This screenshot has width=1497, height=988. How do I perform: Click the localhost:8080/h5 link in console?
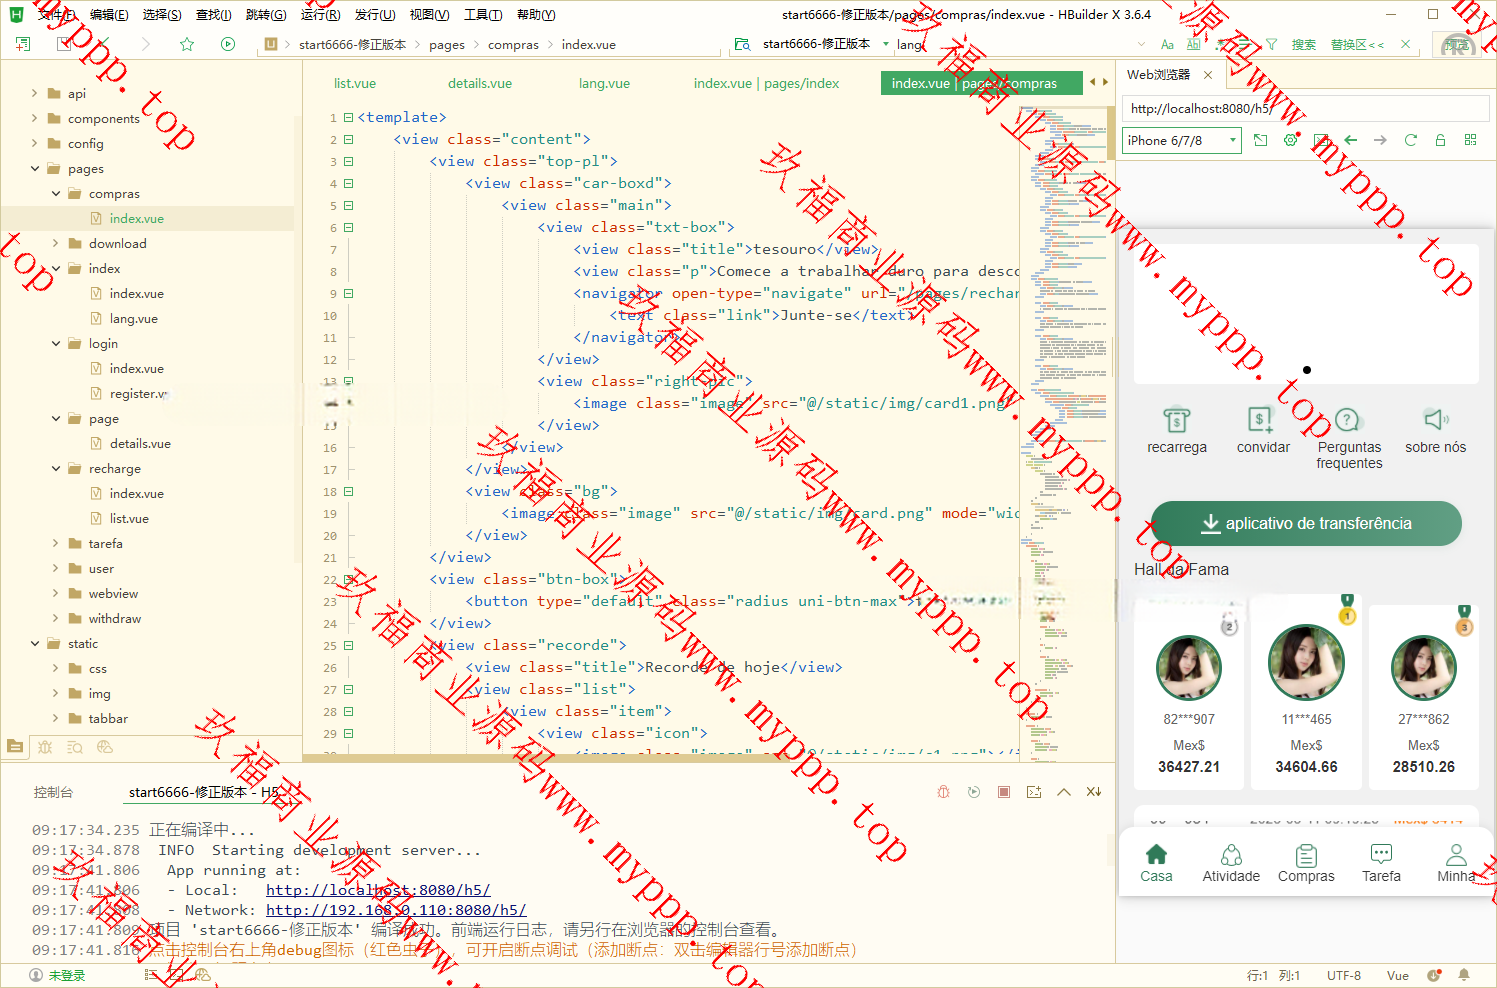[x=377, y=890]
